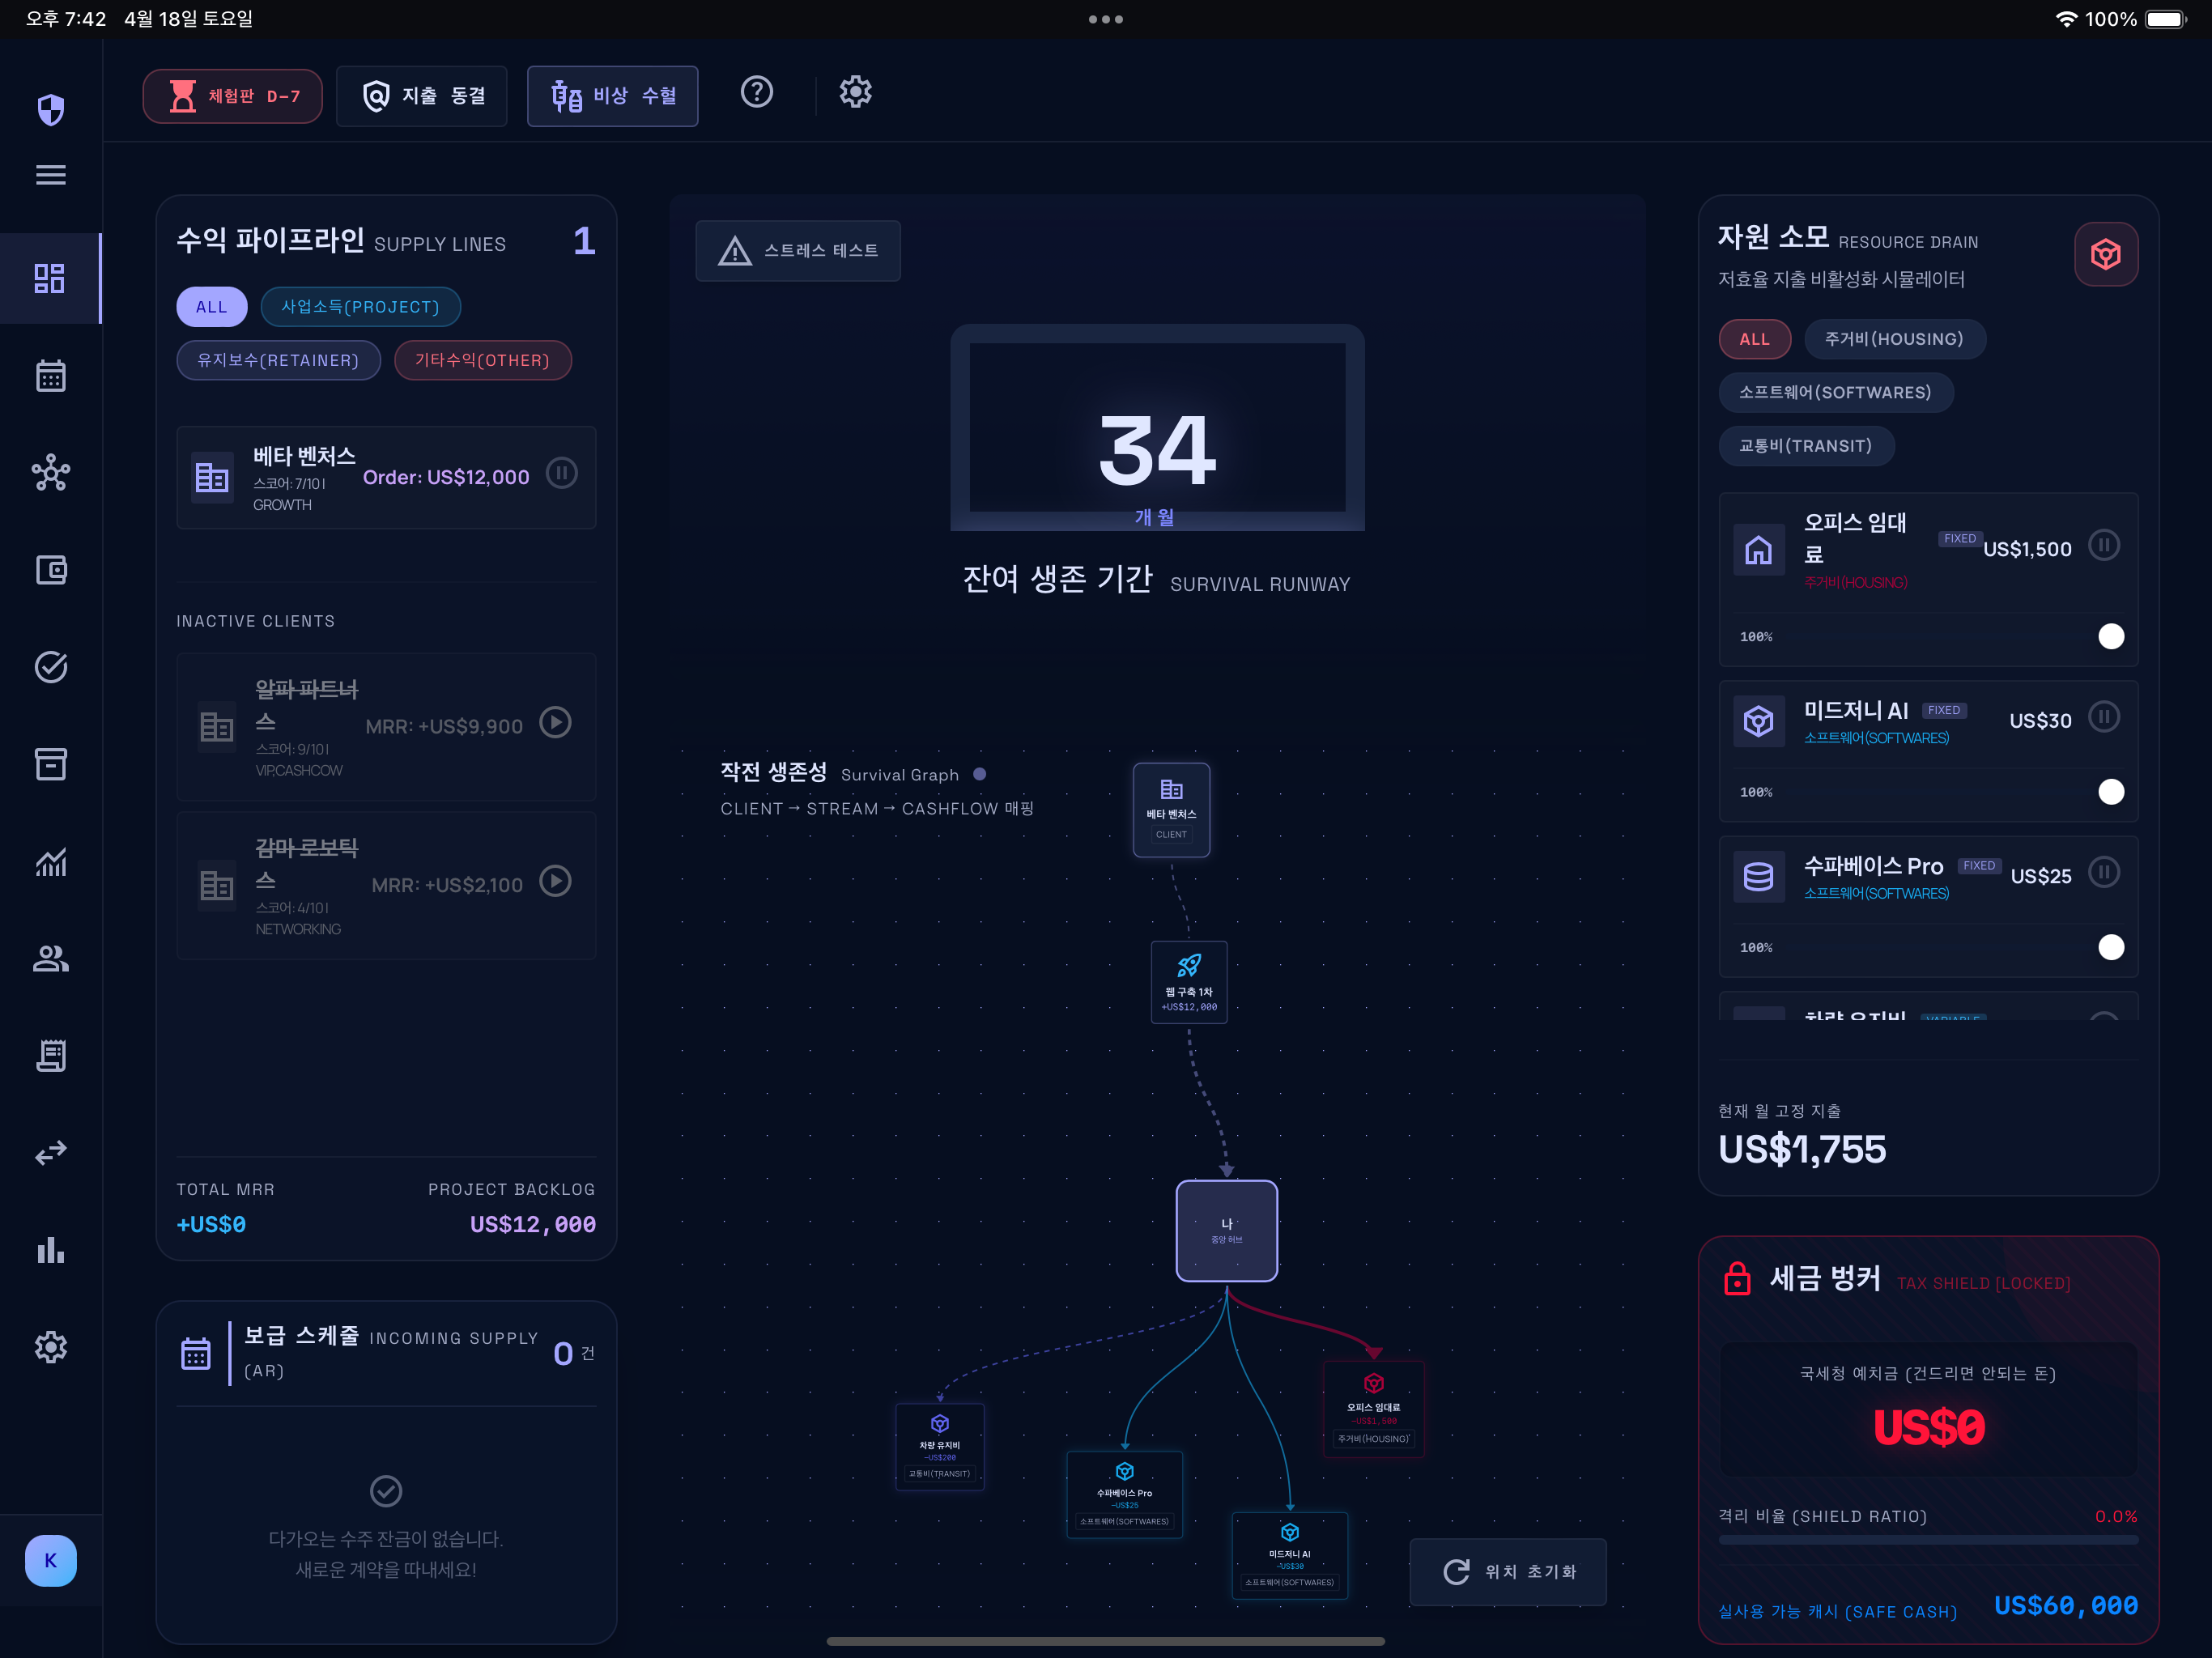
Task: Reactivate the 알파 파트너스 client
Action: click(556, 722)
